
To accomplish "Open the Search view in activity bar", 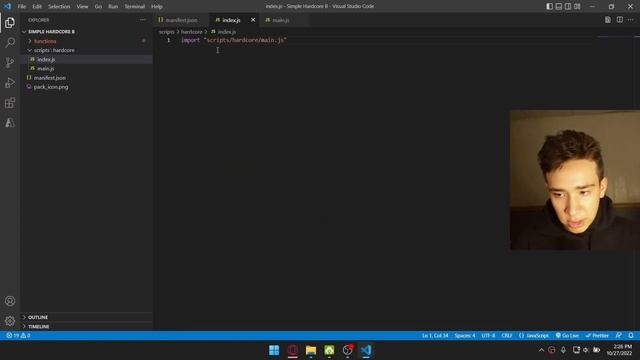I will pyautogui.click(x=10, y=42).
